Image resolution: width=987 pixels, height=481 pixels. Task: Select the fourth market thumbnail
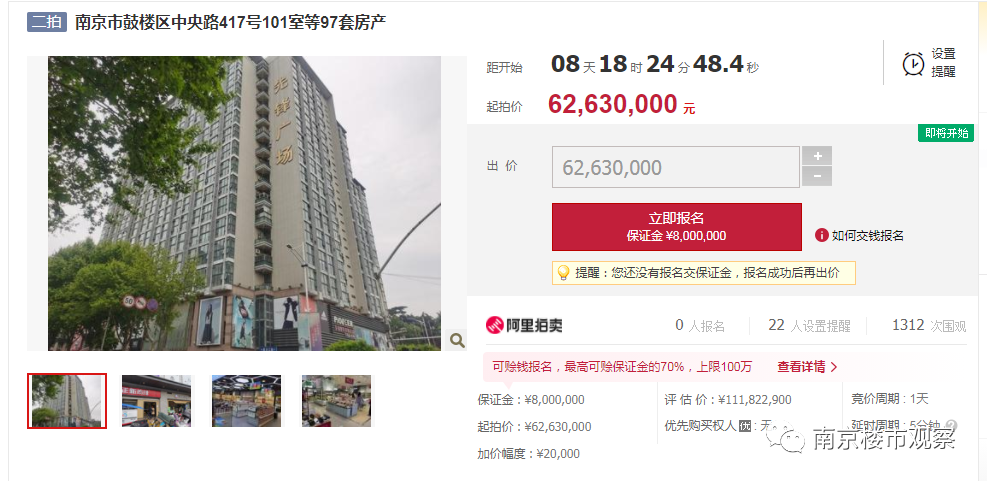[336, 401]
